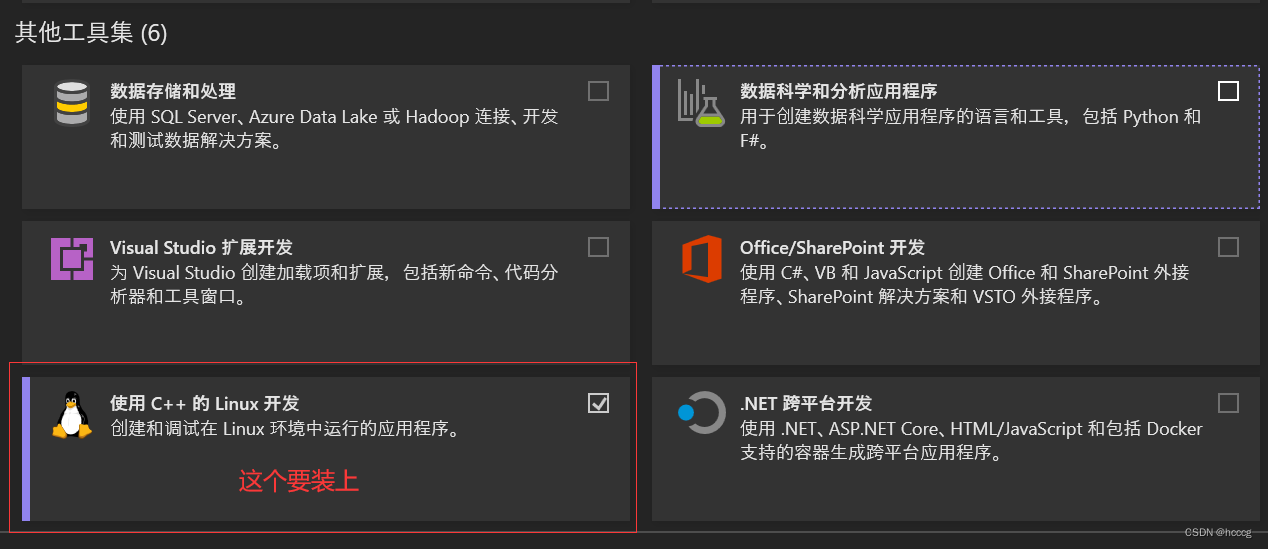Screen dimensions: 1268x549
Task: Click the Linux penguin icon
Action: tap(71, 414)
